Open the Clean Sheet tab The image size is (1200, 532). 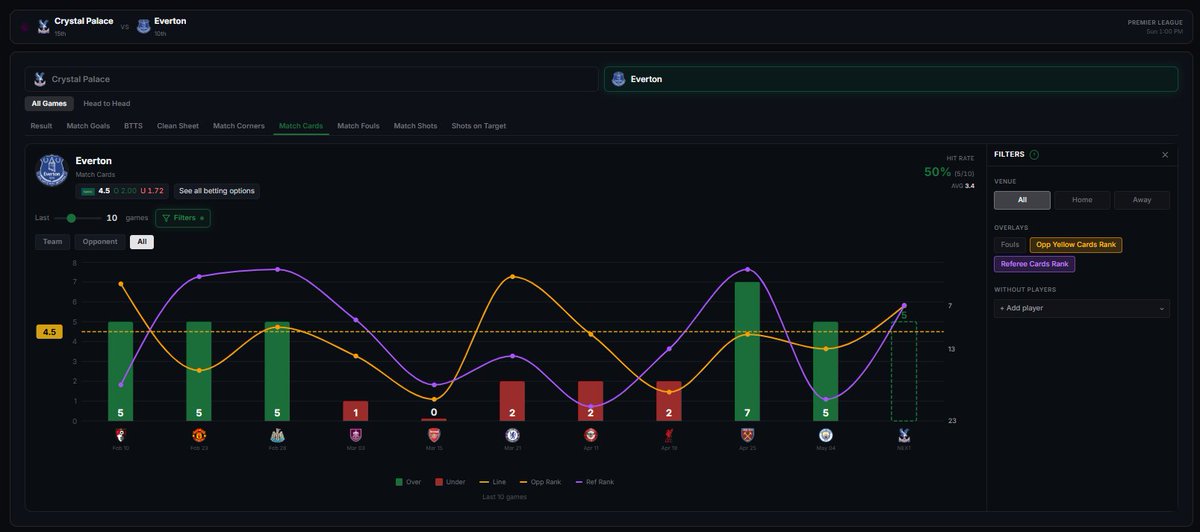click(178, 126)
